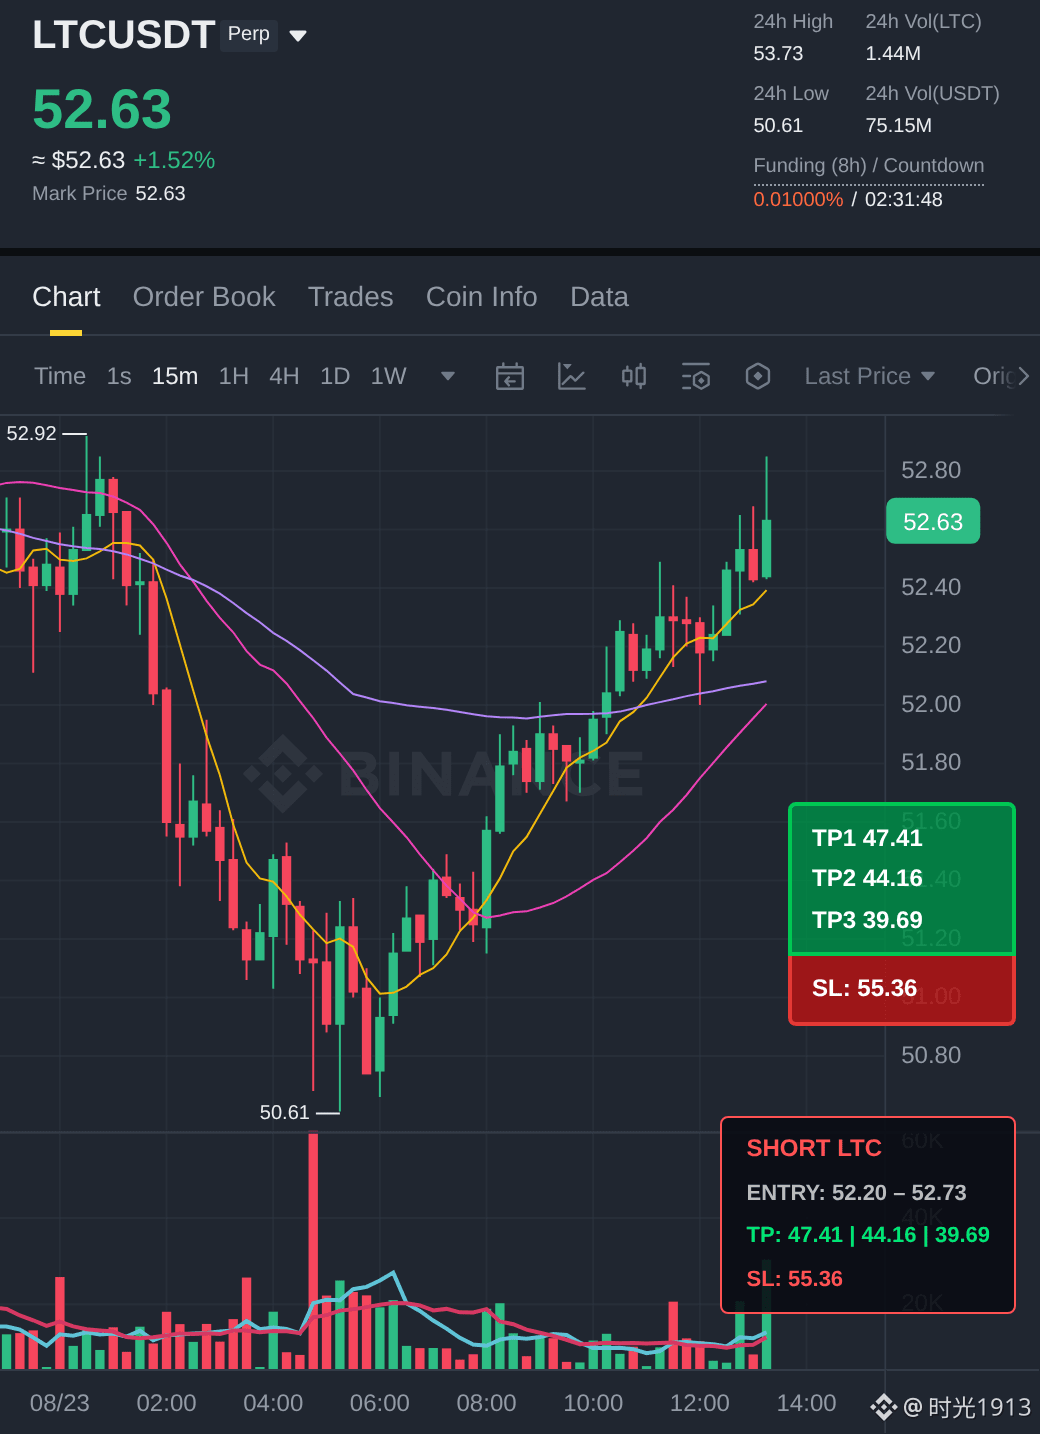This screenshot has height=1434, width=1040.
Task: Click the Funding (8h) / Countdown label
Action: (x=869, y=166)
